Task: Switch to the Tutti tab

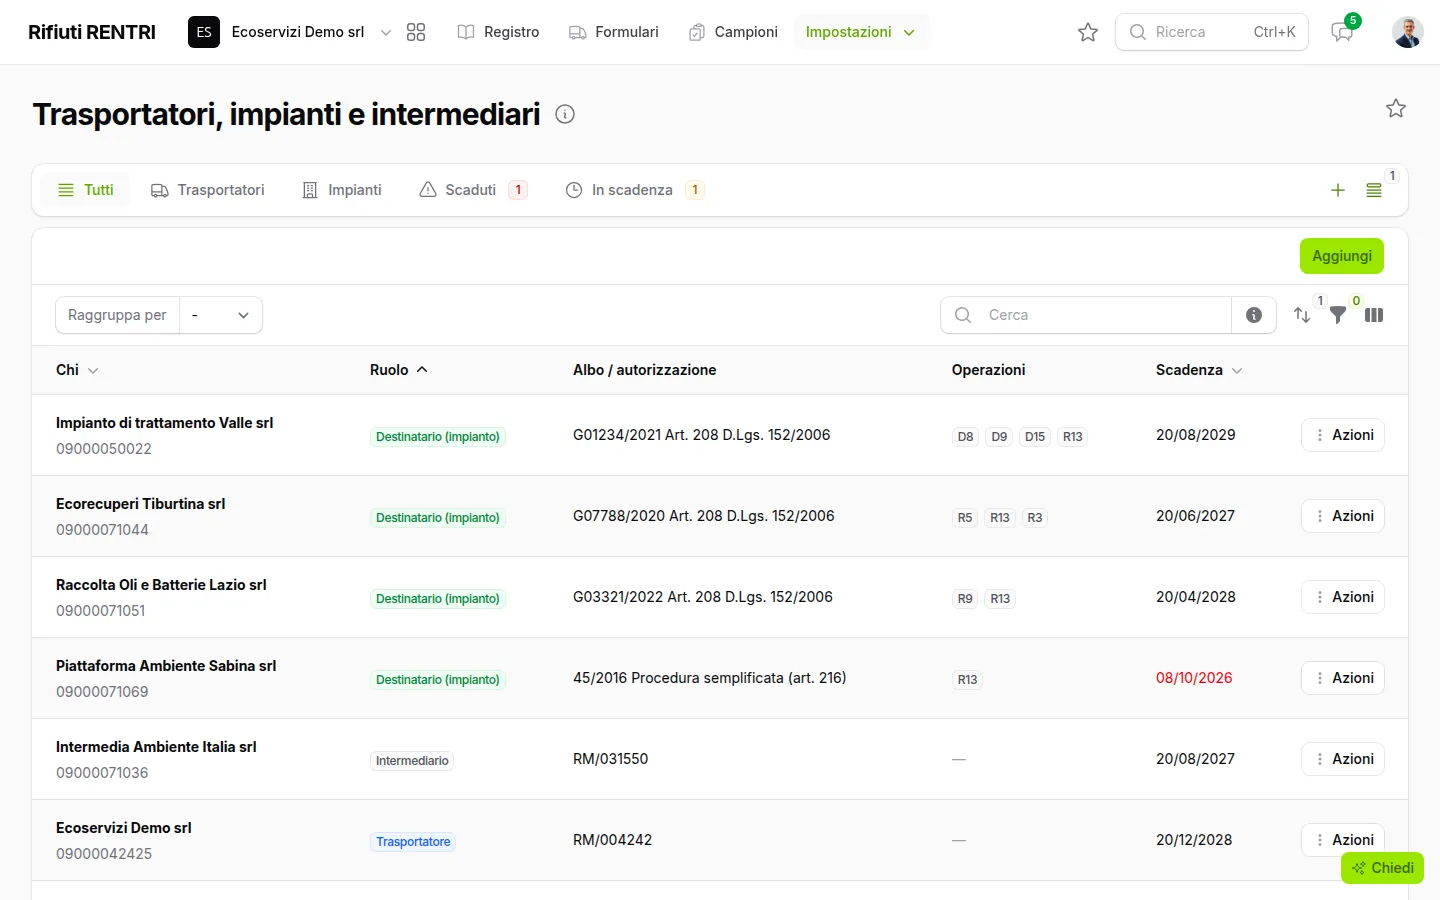Action: [85, 190]
